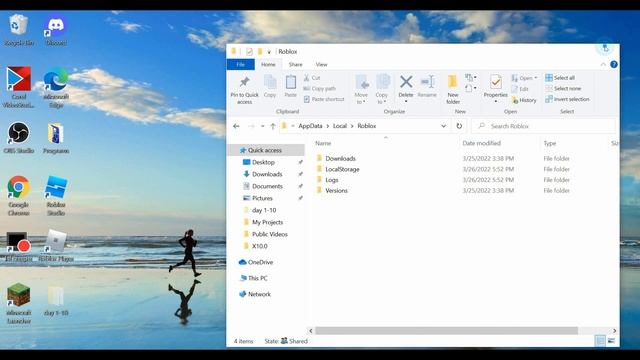Go up one folder level
640x360 pixels.
click(x=273, y=126)
